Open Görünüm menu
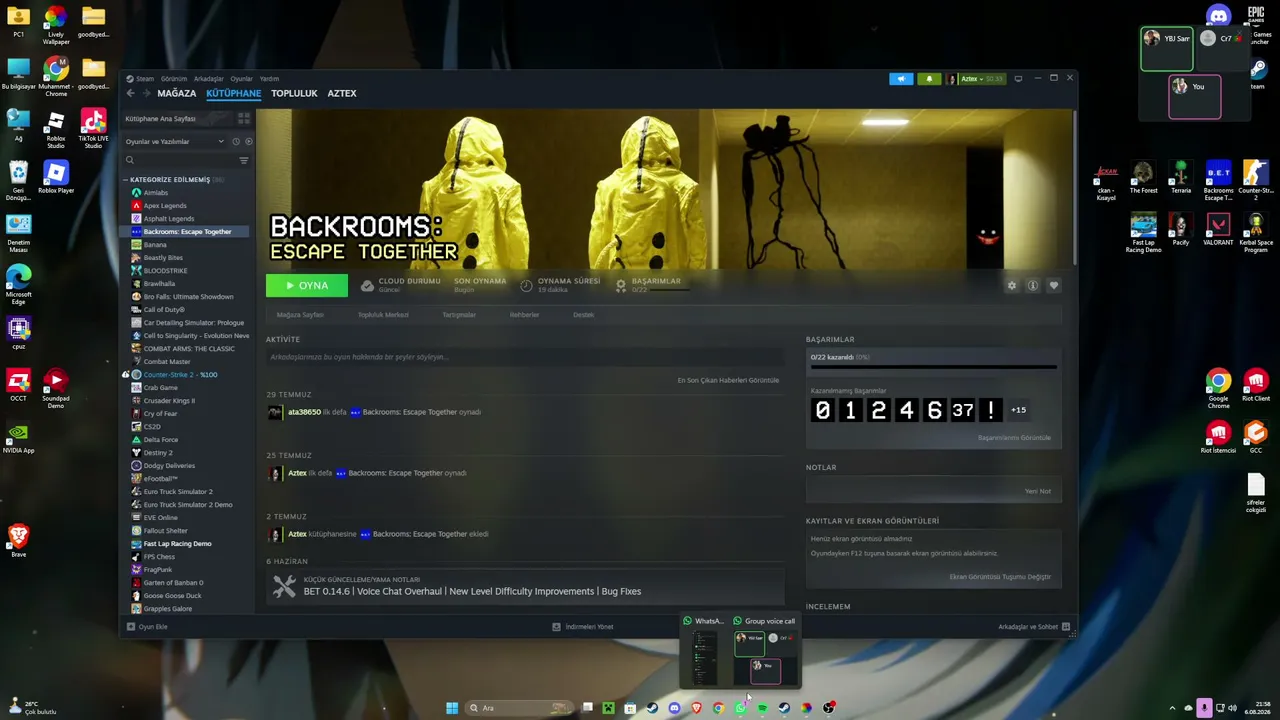Image resolution: width=1280 pixels, height=720 pixels. [x=174, y=79]
